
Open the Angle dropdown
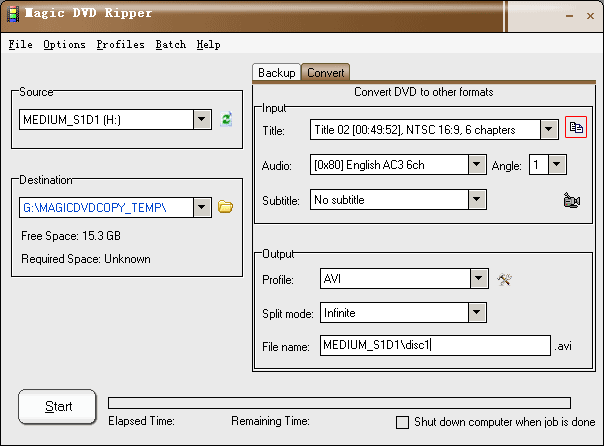point(557,164)
